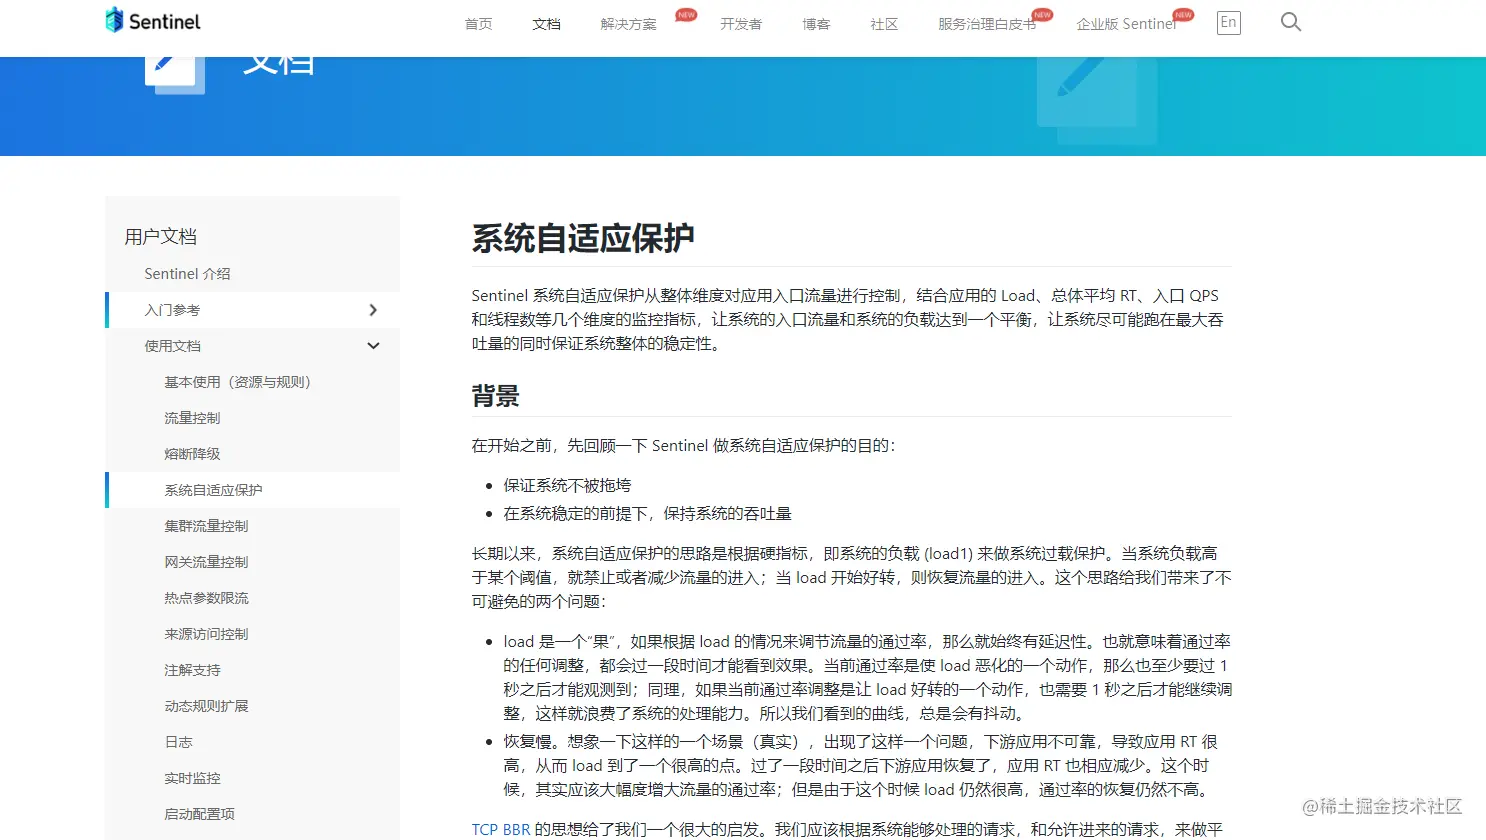Open the 开发者 nav item
This screenshot has width=1486, height=840.
[741, 24]
